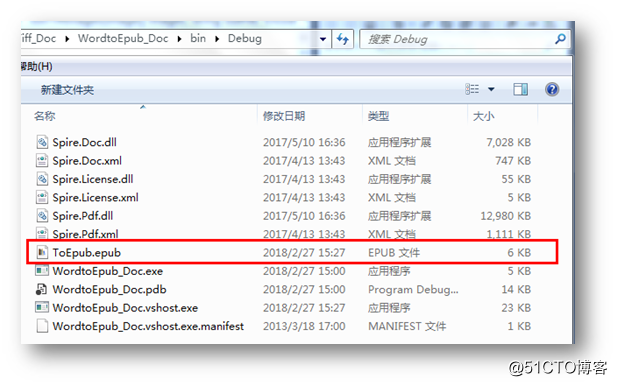
Task: Click the 1,111 KB size value
Action: click(x=509, y=234)
